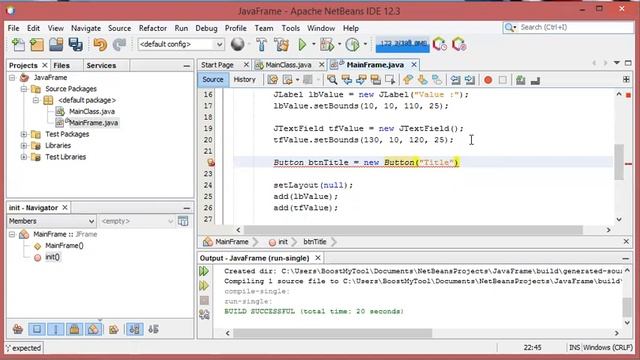Switch to the Services tab

(101, 65)
